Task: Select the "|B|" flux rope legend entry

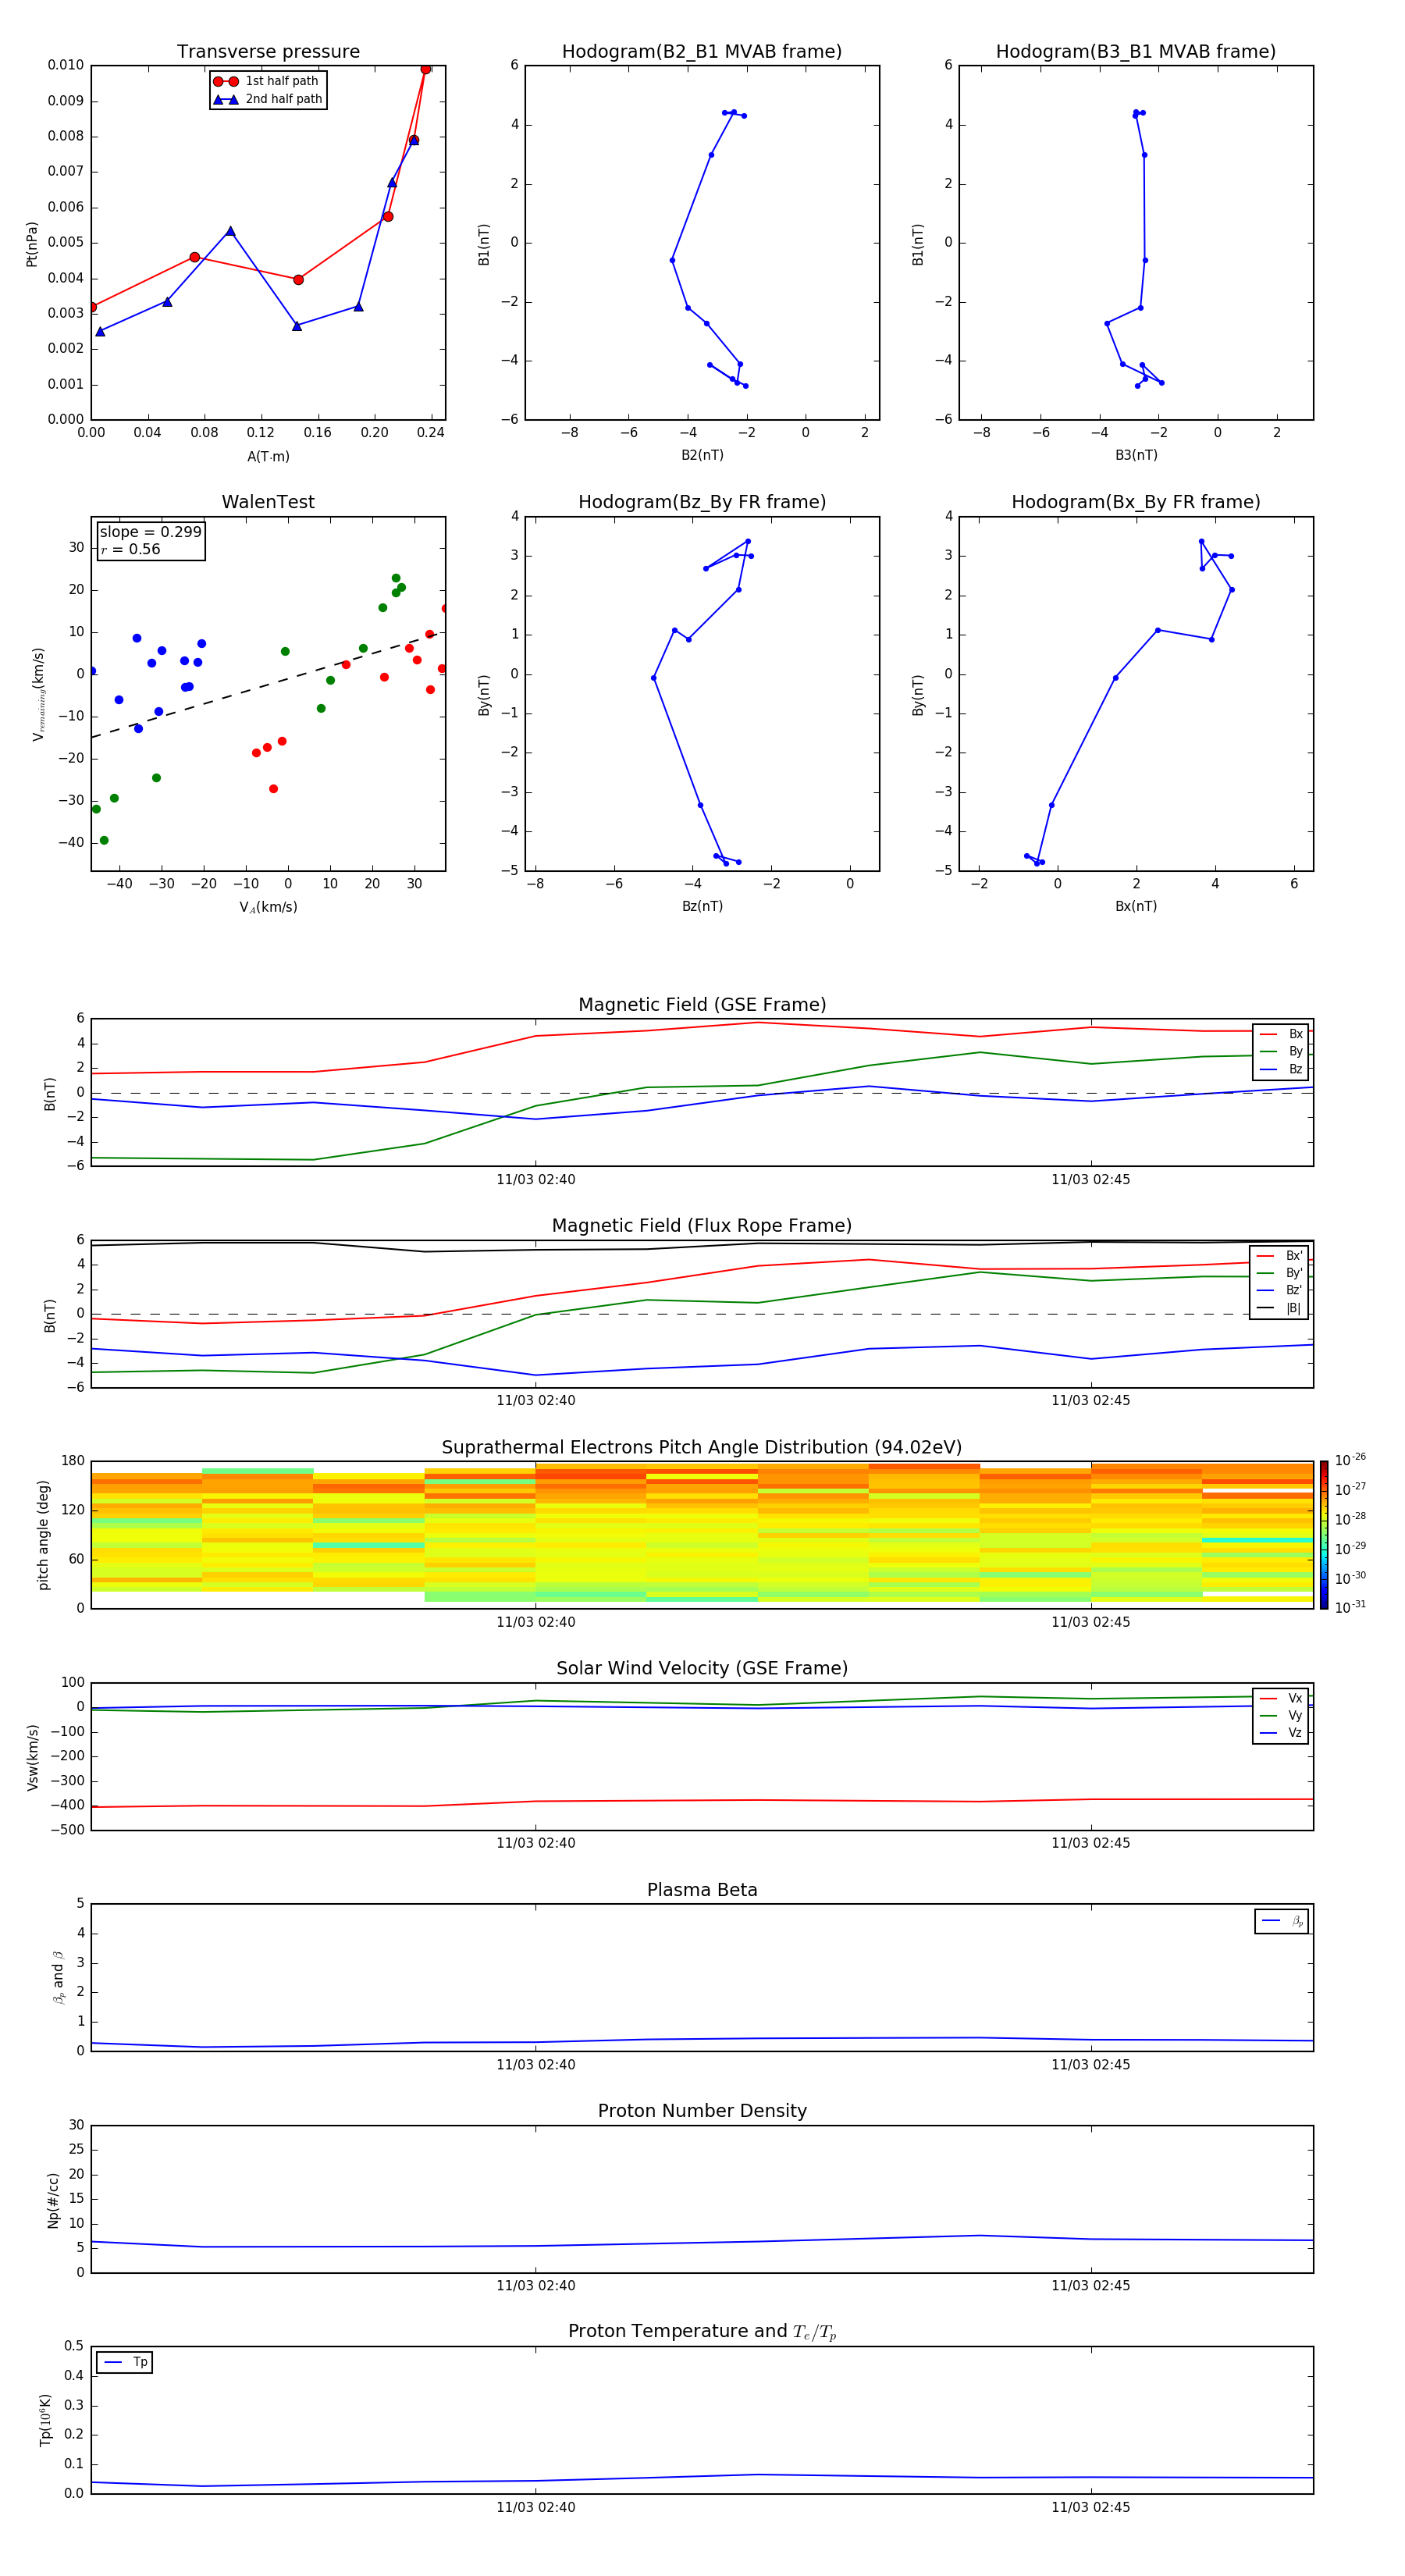Action: (1279, 1308)
